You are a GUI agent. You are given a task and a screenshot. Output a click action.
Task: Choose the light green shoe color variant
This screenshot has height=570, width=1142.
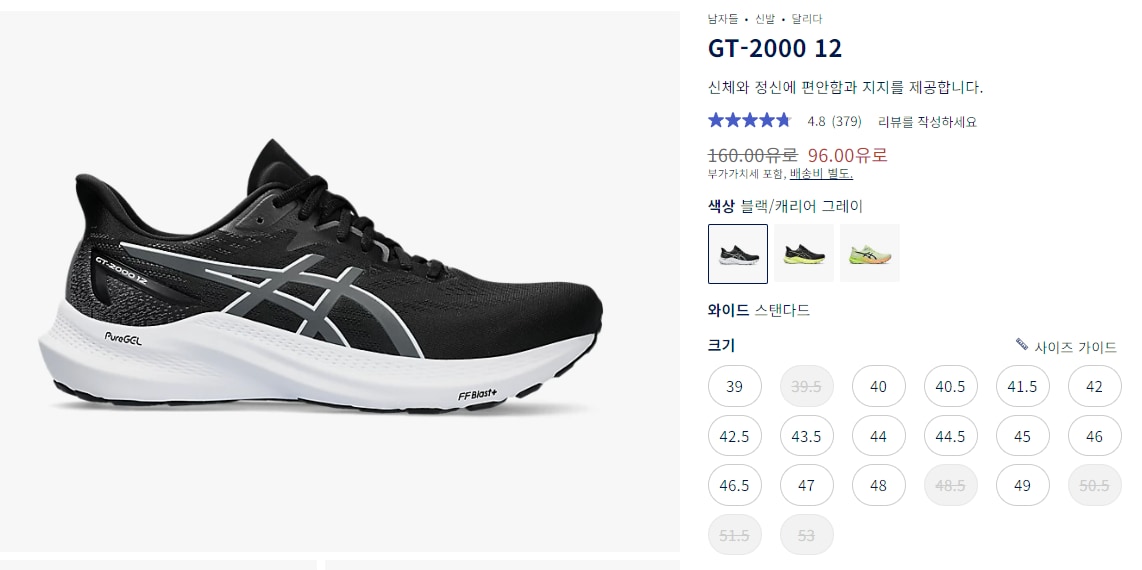tap(870, 253)
